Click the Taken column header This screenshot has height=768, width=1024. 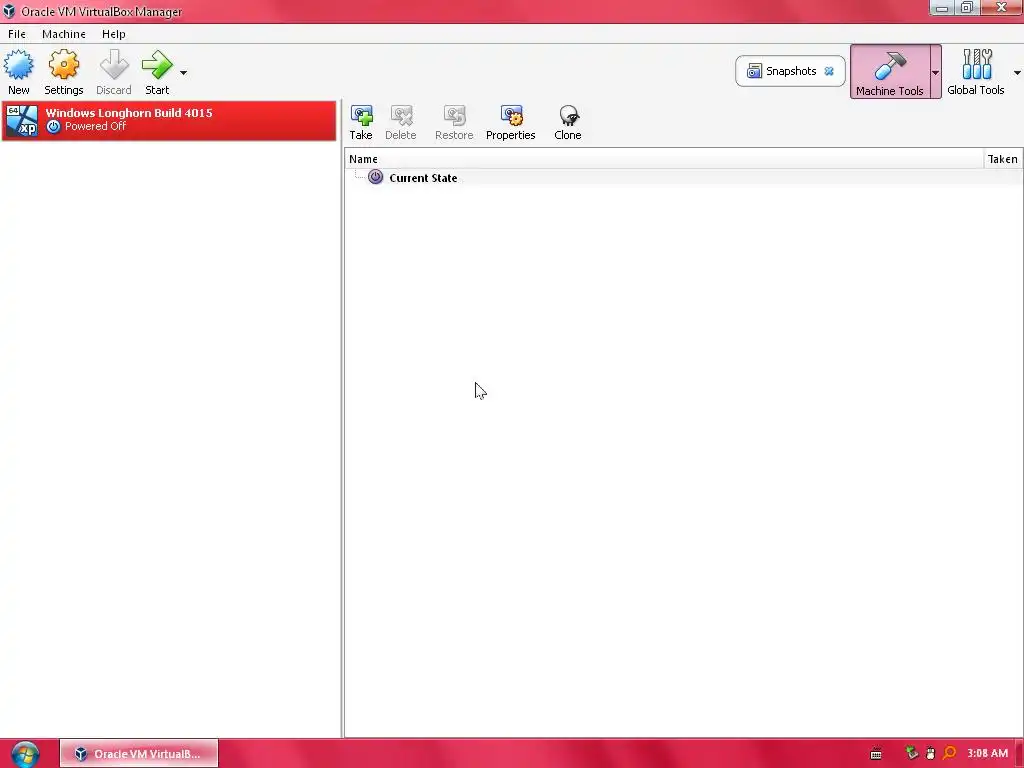[1002, 159]
